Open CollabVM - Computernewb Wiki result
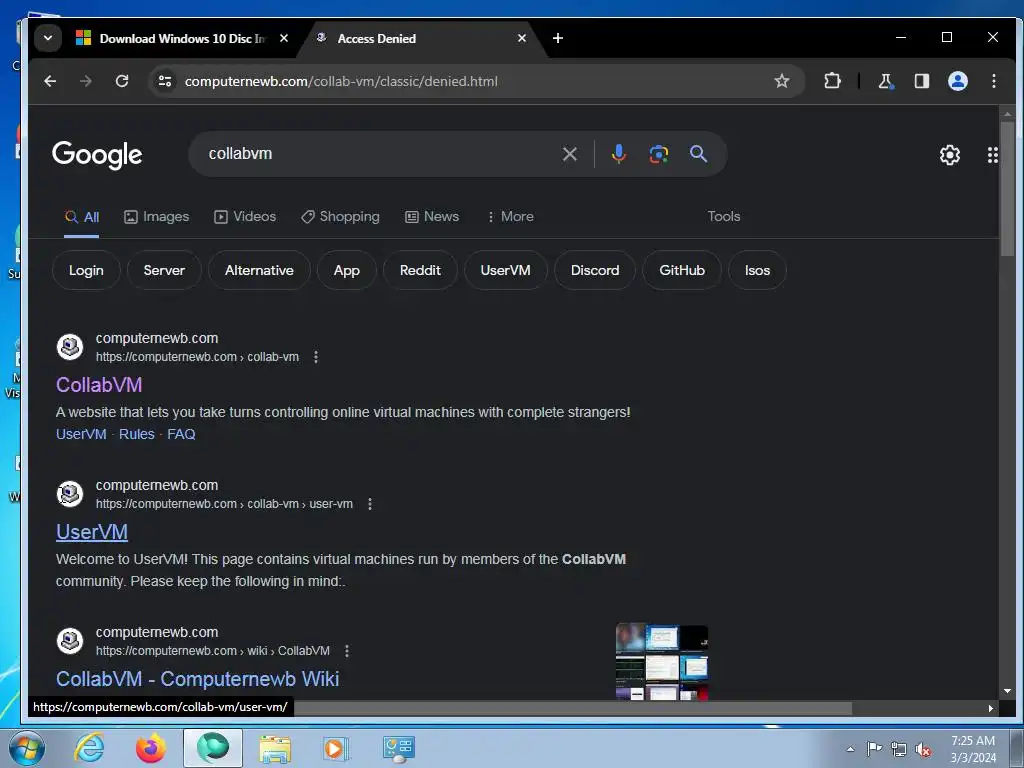Screen dimensions: 1024x768 (197, 679)
